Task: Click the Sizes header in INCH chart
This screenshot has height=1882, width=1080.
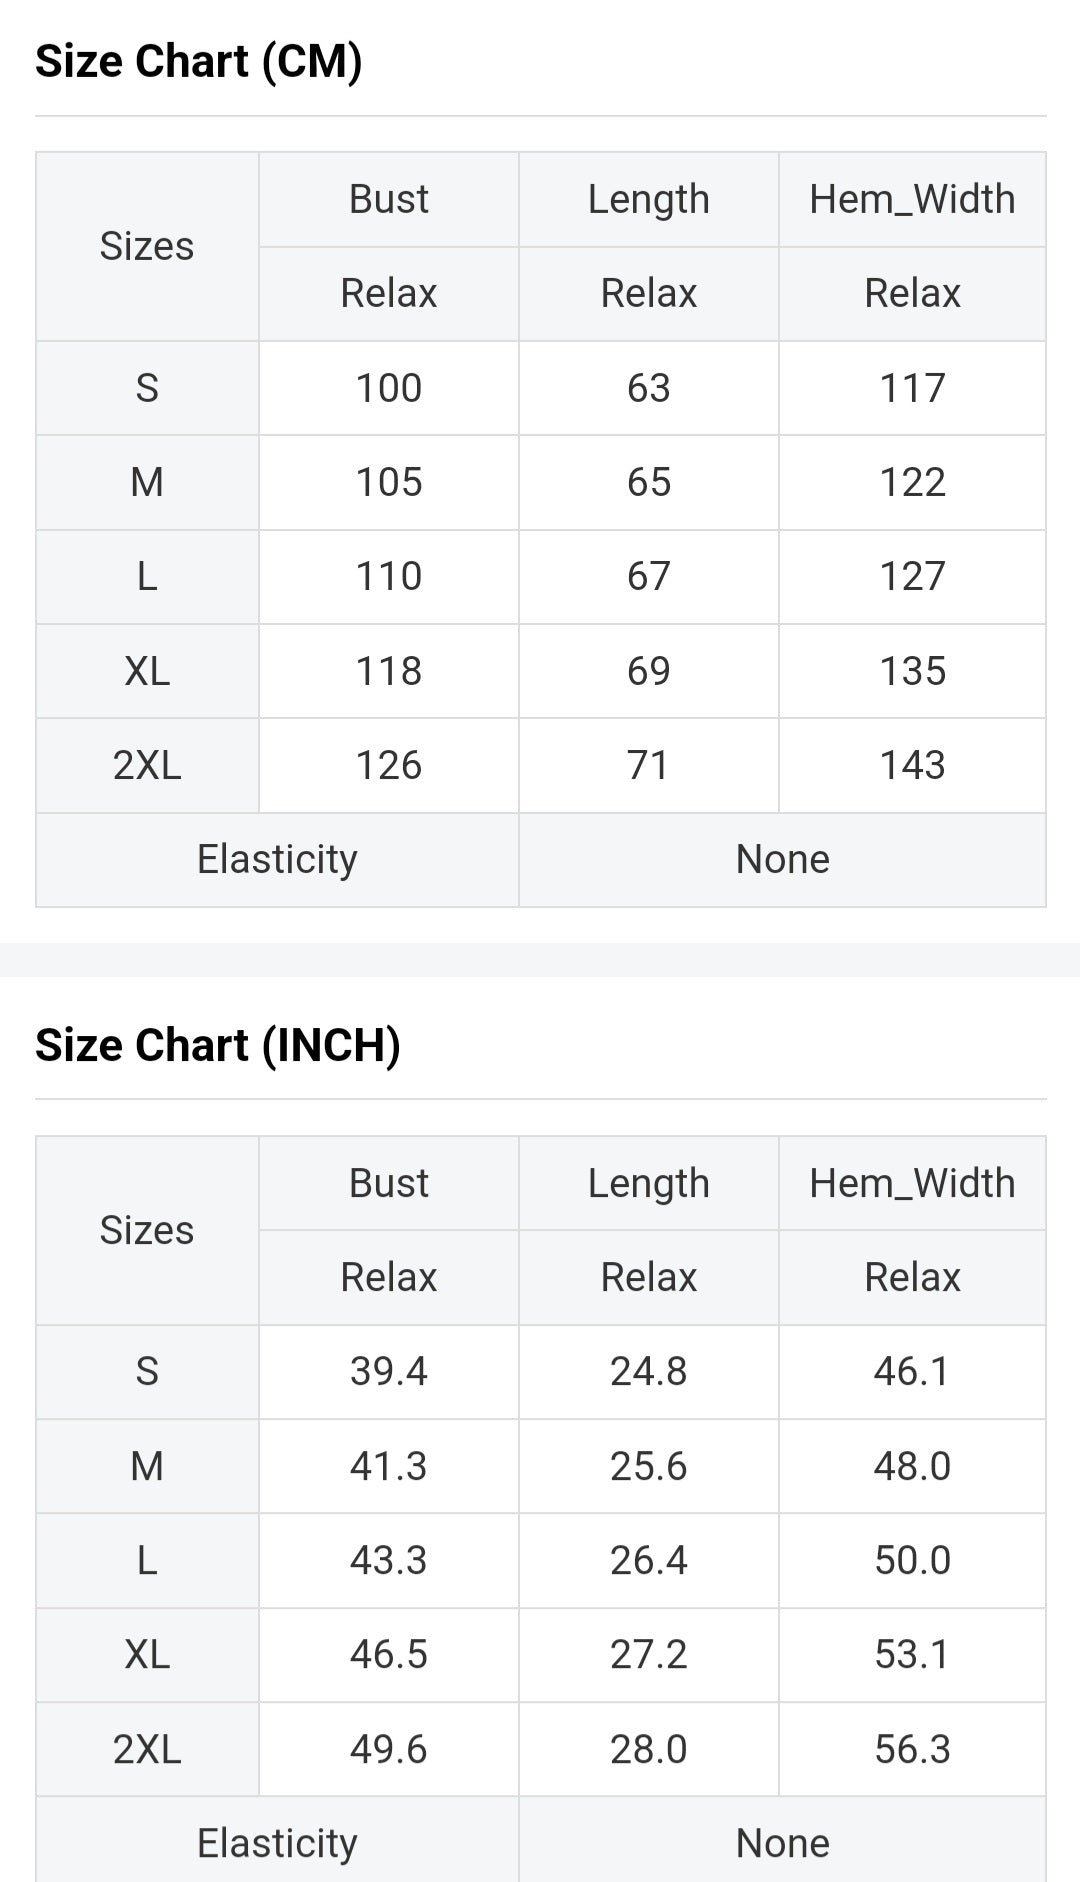Action: click(147, 1230)
